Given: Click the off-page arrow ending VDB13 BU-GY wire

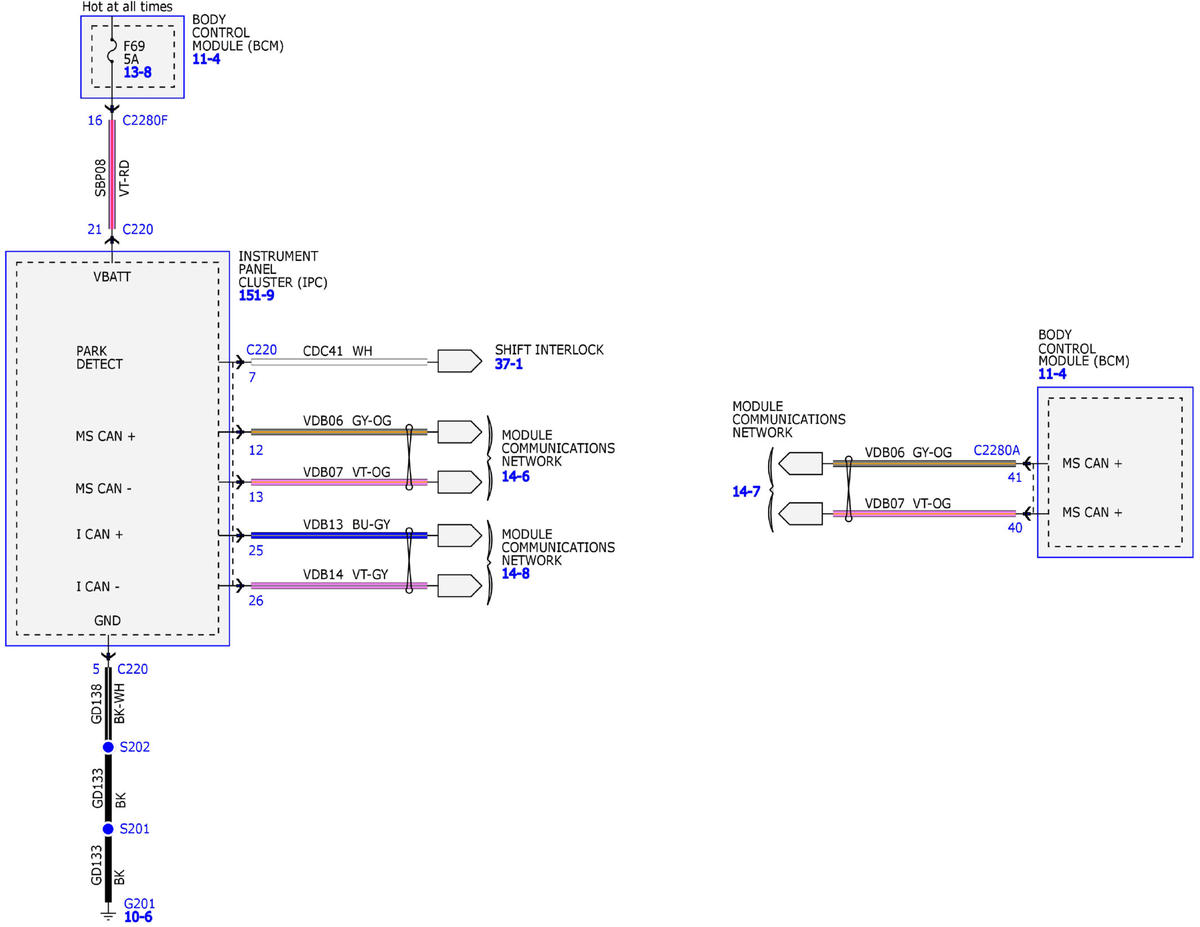Looking at the screenshot, I should coord(458,535).
